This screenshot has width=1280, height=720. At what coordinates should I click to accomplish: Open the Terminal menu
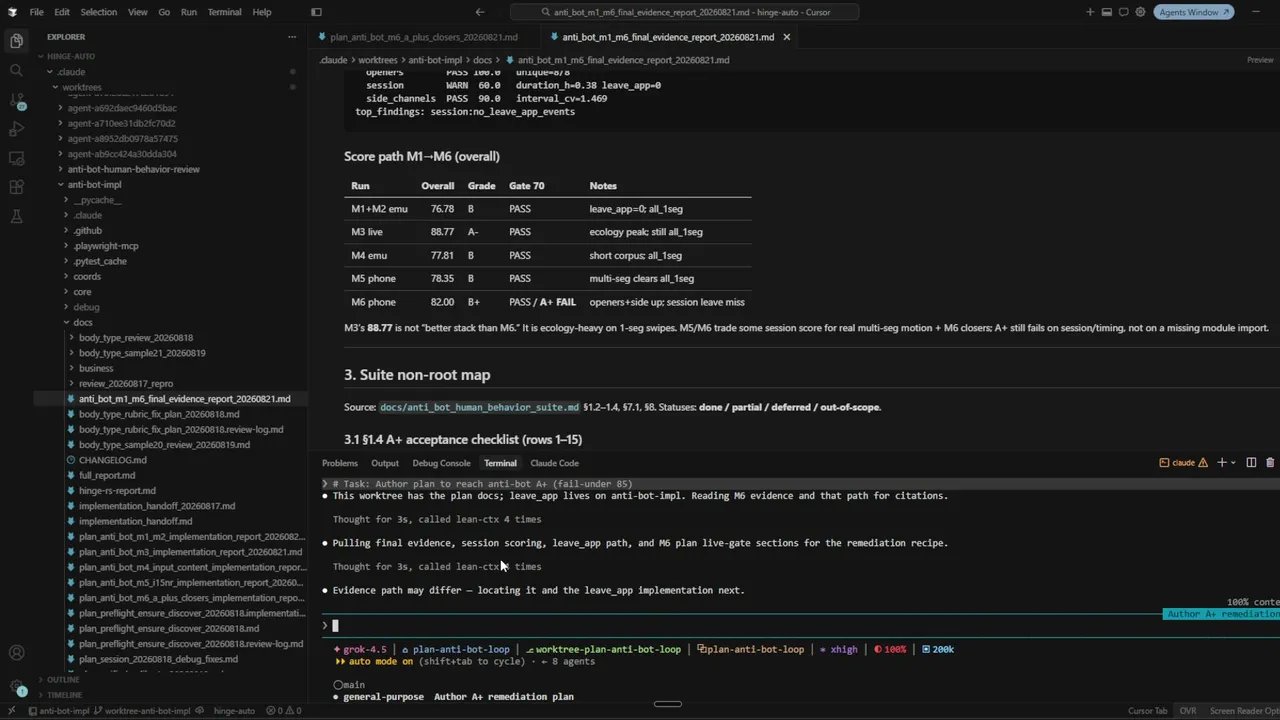(224, 12)
